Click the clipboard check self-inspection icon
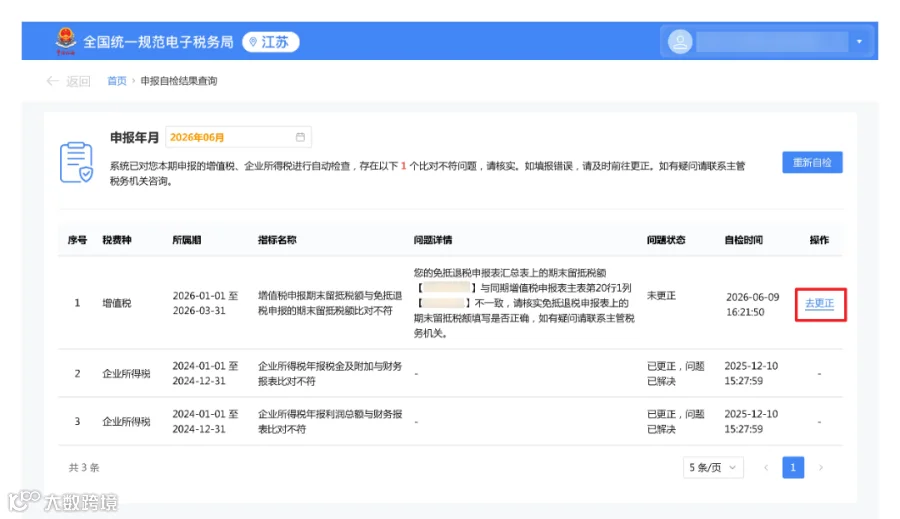Viewport: 900px width, 519px height. (x=76, y=163)
